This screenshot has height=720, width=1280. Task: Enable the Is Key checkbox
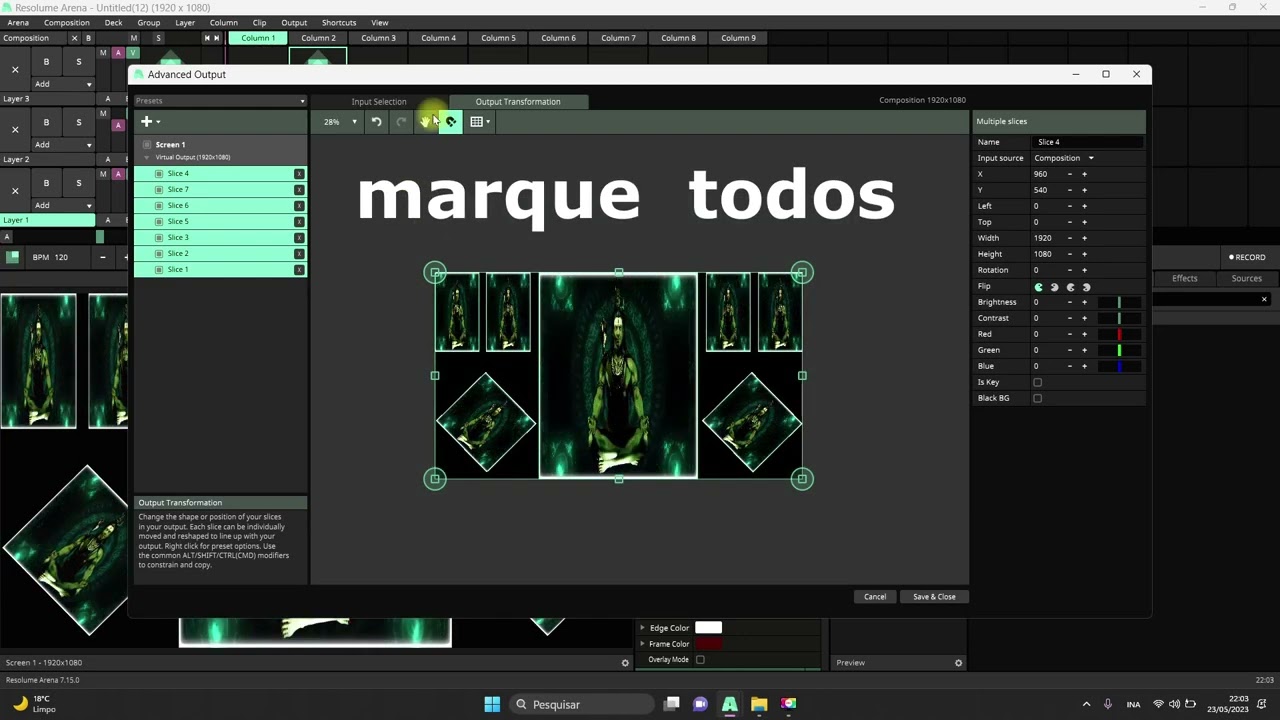pos(1037,382)
